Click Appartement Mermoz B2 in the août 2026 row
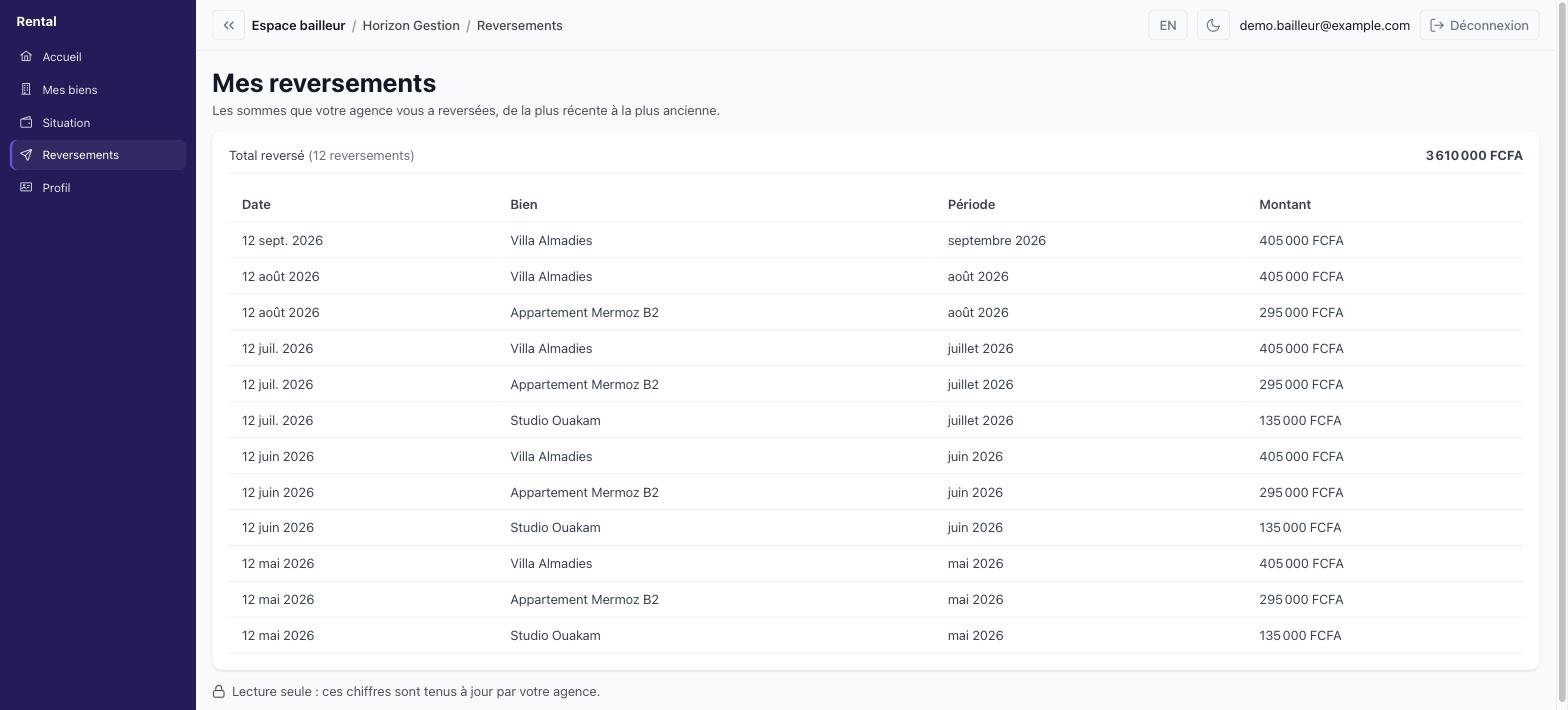Viewport: 1568px width, 710px height. 584,312
